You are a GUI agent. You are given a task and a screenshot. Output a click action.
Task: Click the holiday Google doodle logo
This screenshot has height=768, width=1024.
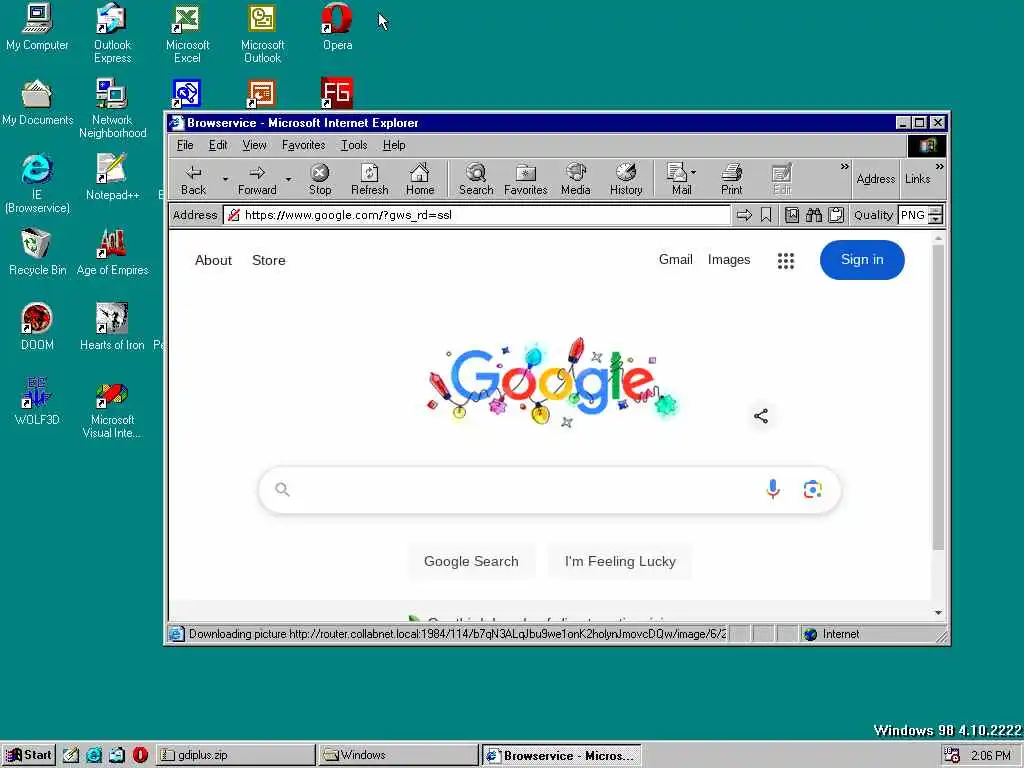click(551, 383)
